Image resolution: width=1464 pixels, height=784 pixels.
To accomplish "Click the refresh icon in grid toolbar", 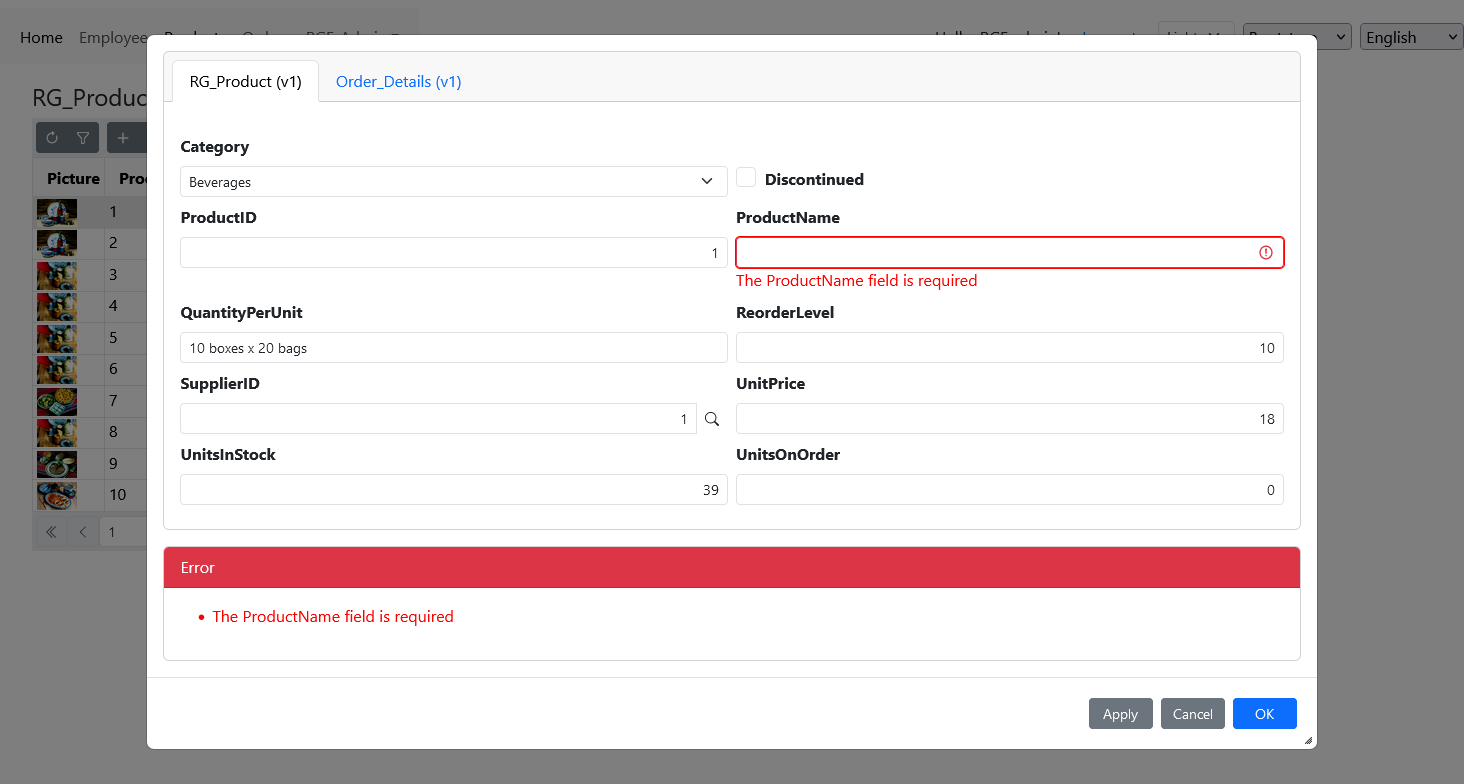I will (x=52, y=138).
